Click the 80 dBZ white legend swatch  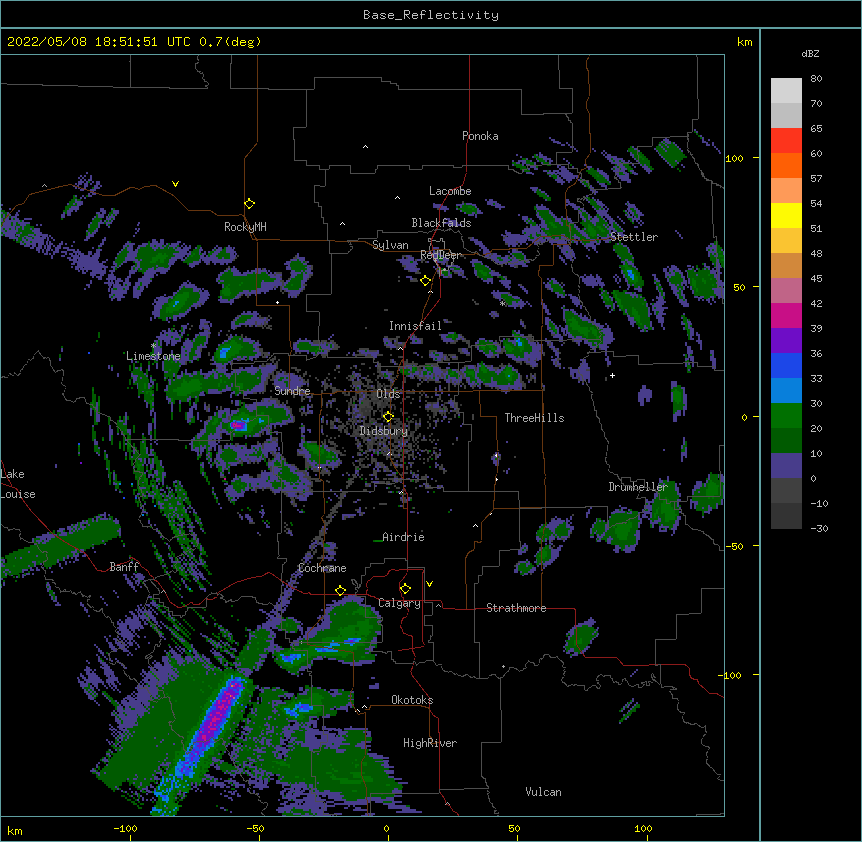pos(786,91)
